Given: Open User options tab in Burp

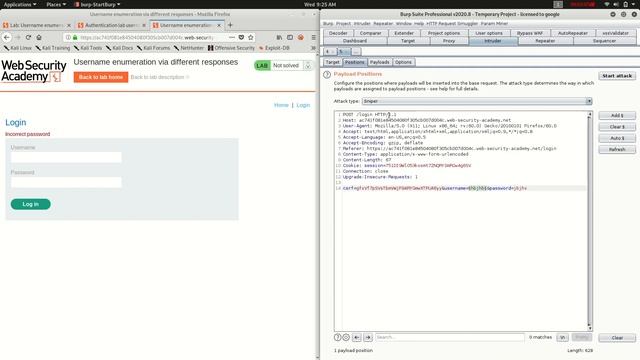Looking at the screenshot, I should 489,33.
